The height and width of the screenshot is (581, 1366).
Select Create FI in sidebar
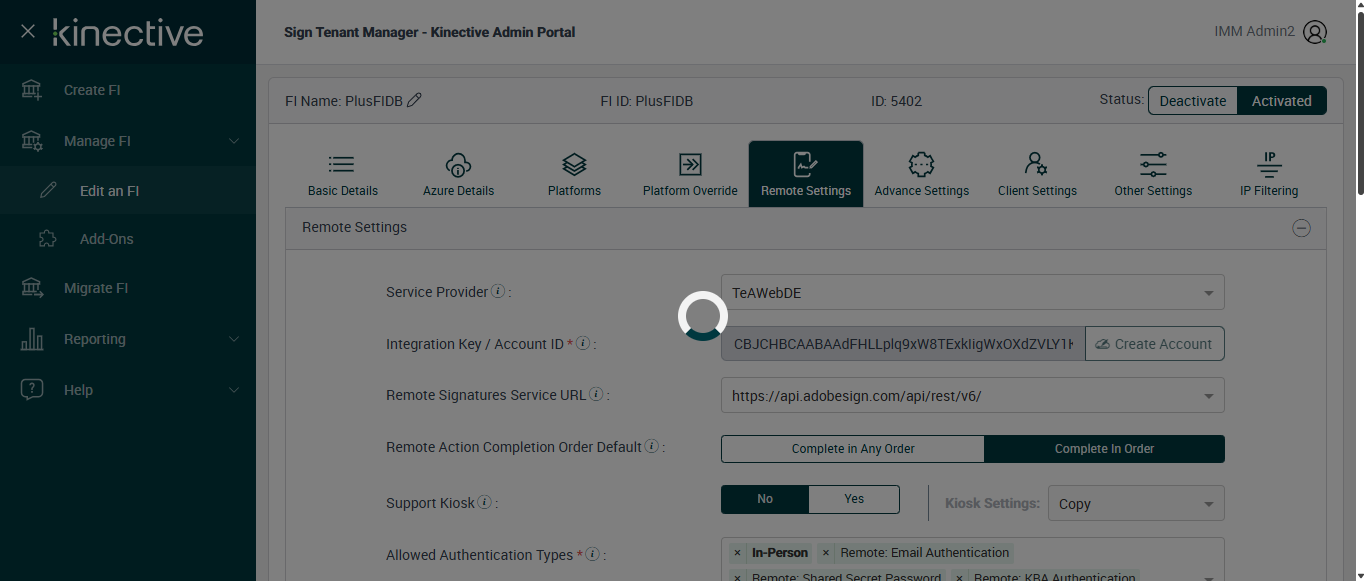tap(128, 90)
